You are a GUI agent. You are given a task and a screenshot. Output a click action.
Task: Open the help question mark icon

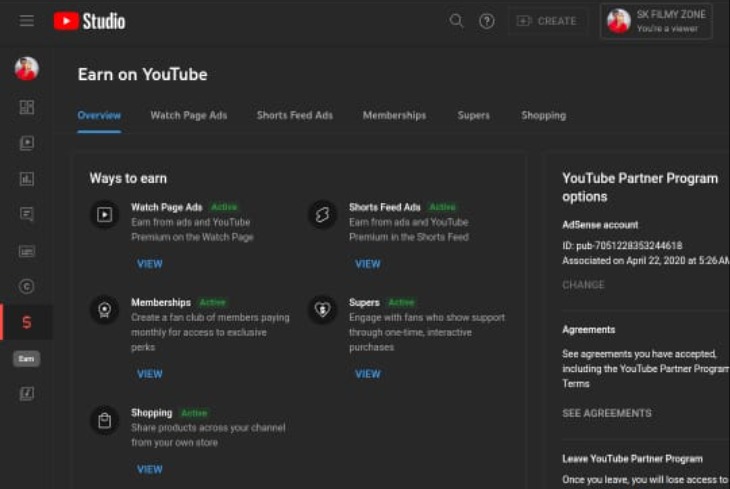[487, 21]
